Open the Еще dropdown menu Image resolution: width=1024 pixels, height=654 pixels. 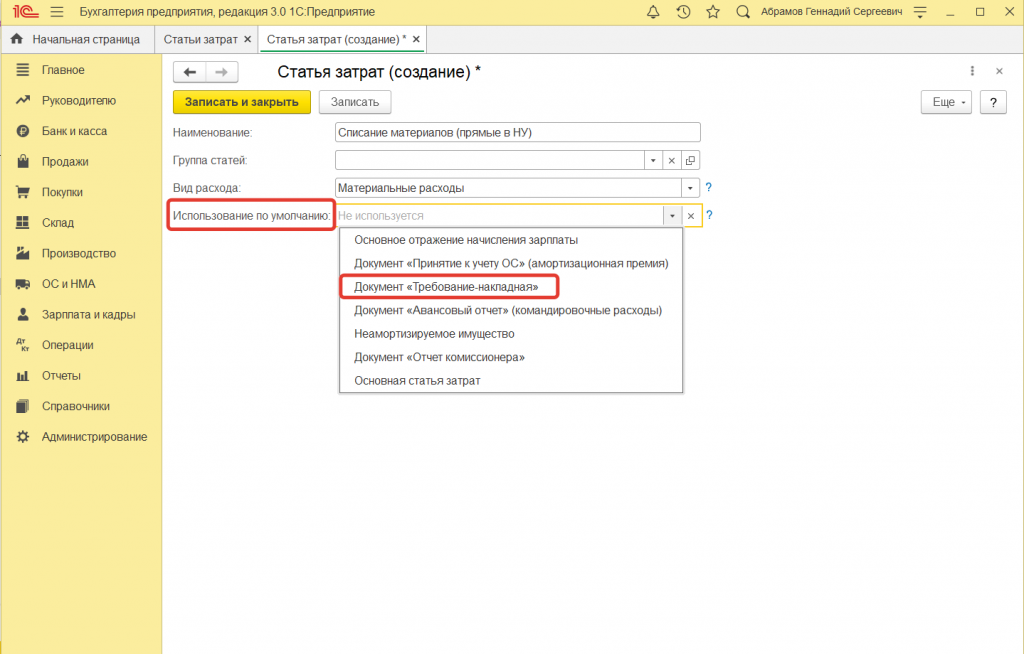945,102
